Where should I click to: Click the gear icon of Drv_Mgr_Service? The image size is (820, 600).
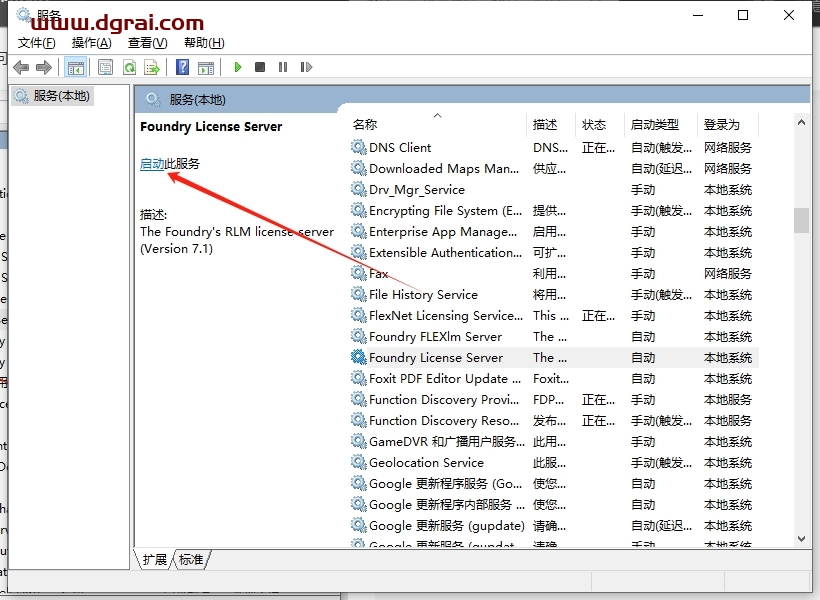tap(358, 189)
